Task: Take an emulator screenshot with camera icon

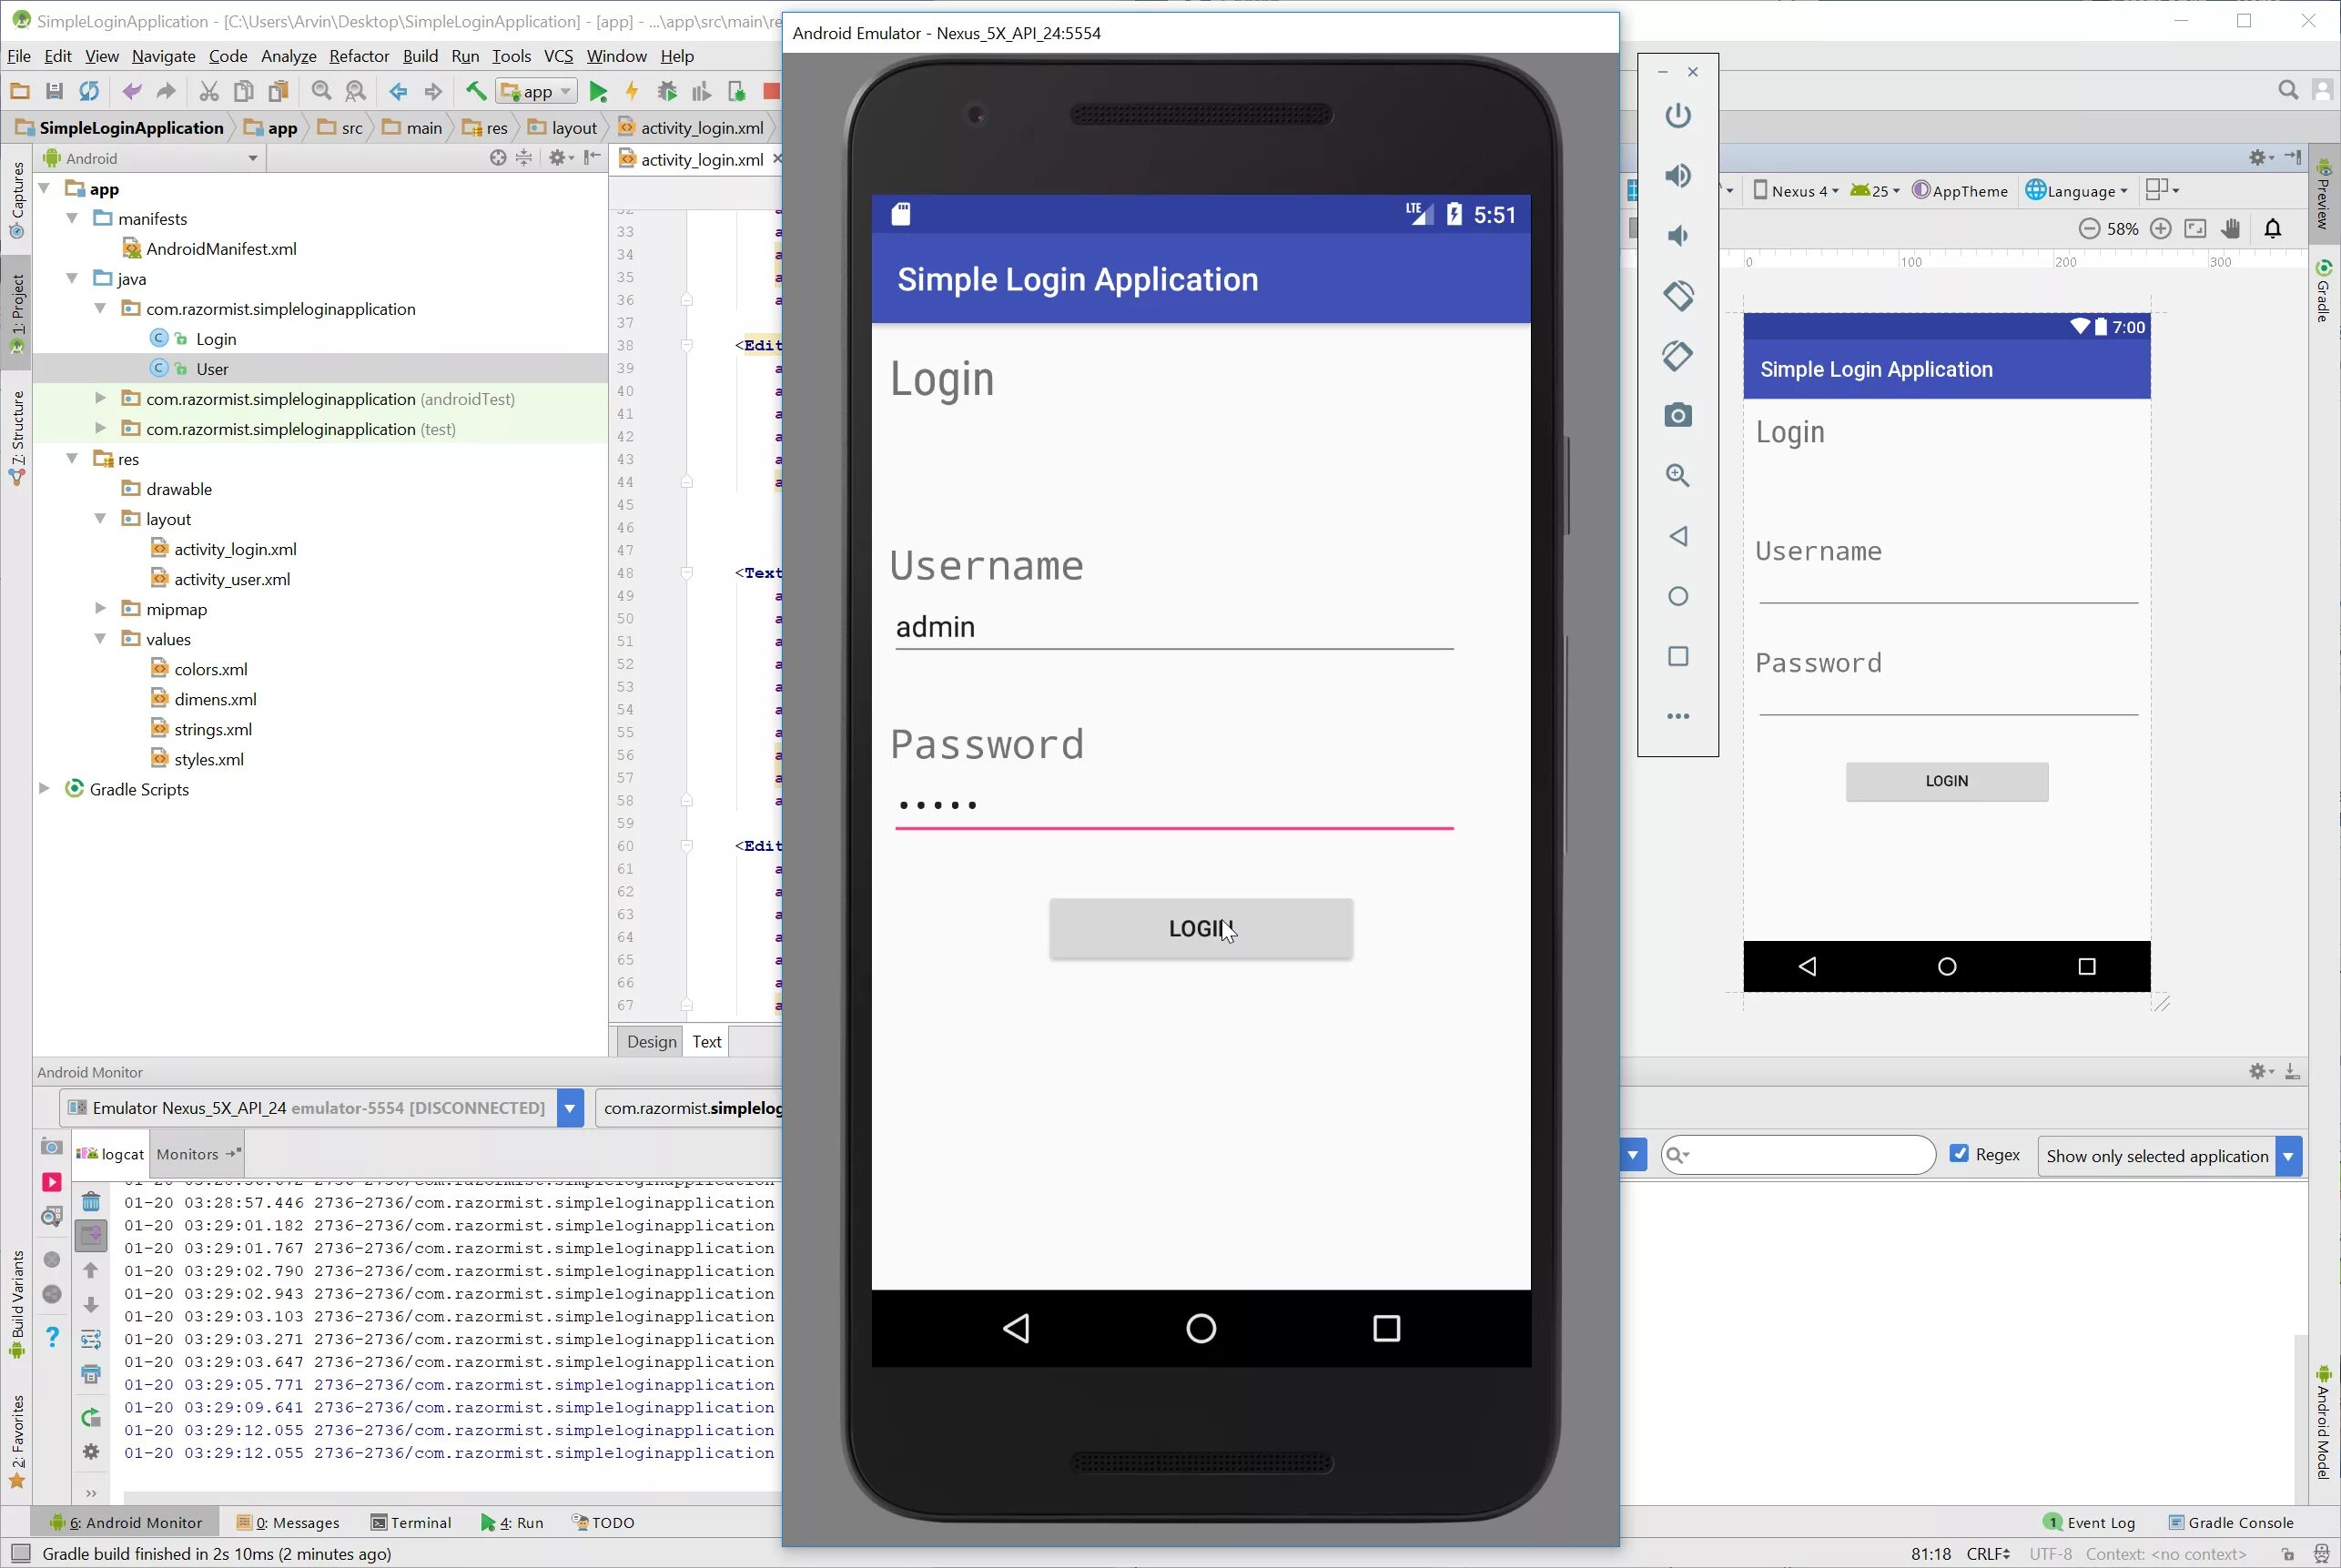Action: (x=1678, y=415)
